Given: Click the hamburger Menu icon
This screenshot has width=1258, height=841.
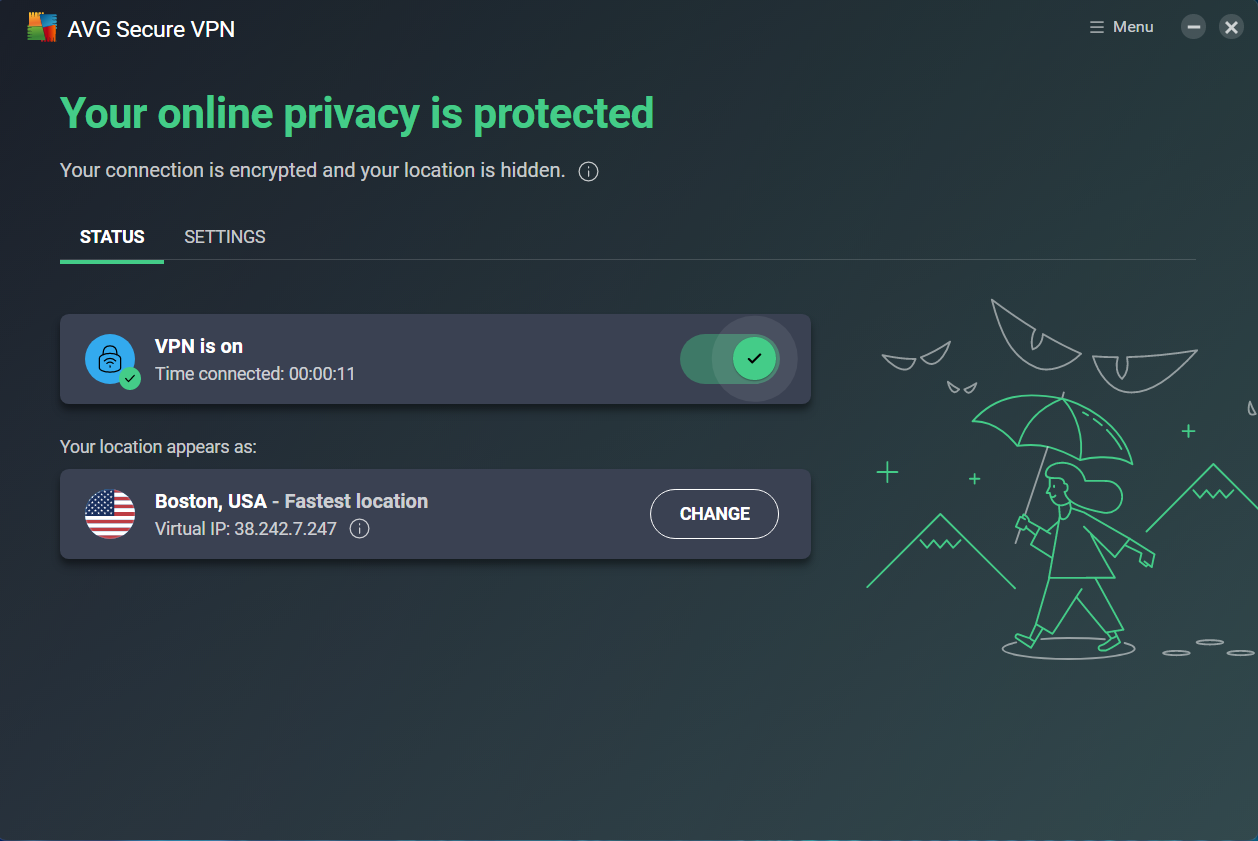Looking at the screenshot, I should click(x=1097, y=27).
